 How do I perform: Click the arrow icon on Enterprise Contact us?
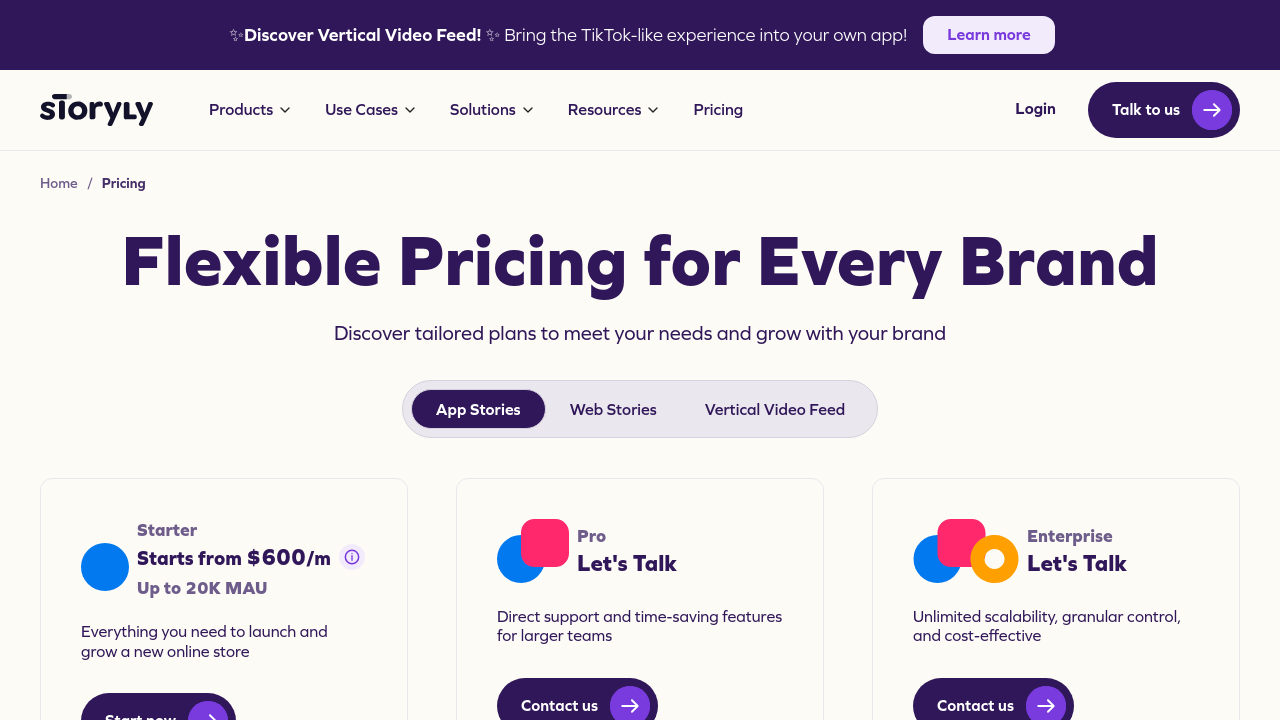1045,705
